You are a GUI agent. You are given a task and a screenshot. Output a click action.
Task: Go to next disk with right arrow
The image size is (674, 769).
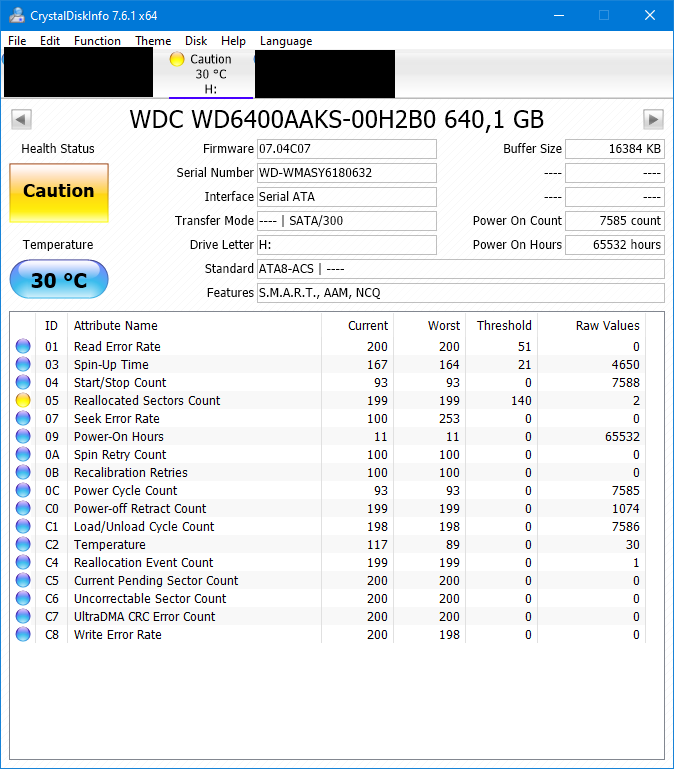[x=653, y=119]
